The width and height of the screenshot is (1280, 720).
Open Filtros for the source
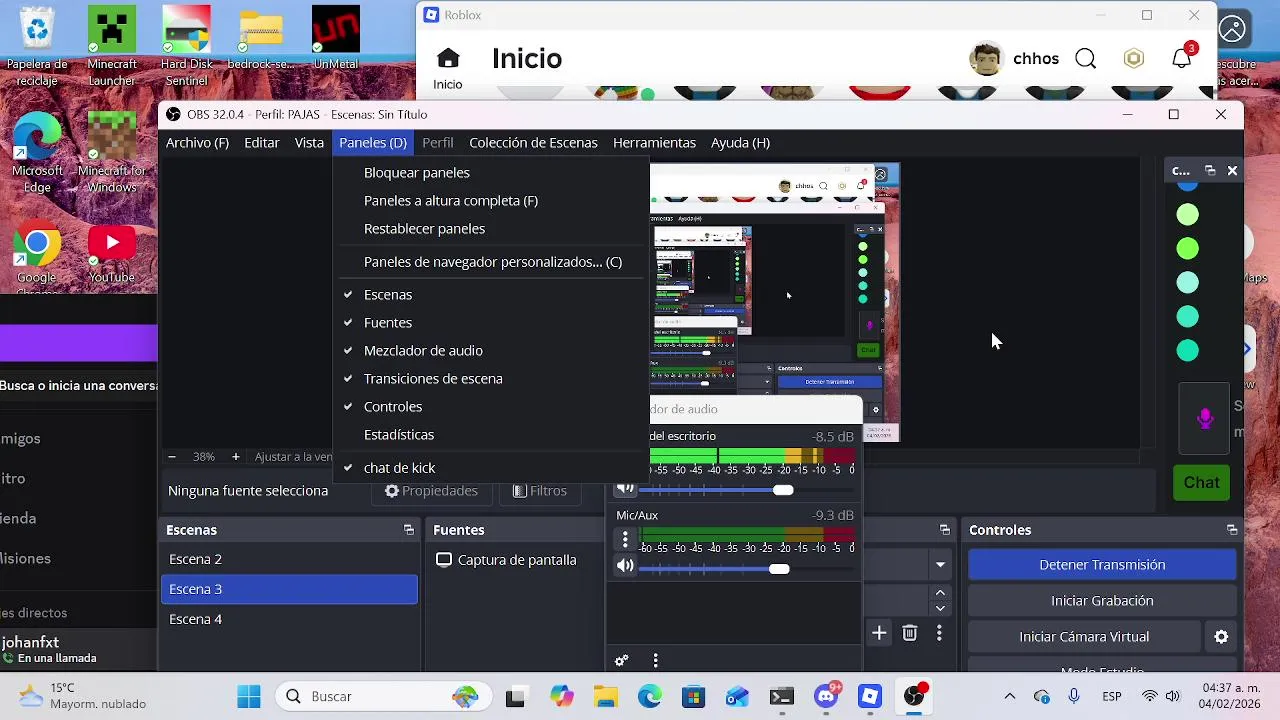tap(540, 491)
